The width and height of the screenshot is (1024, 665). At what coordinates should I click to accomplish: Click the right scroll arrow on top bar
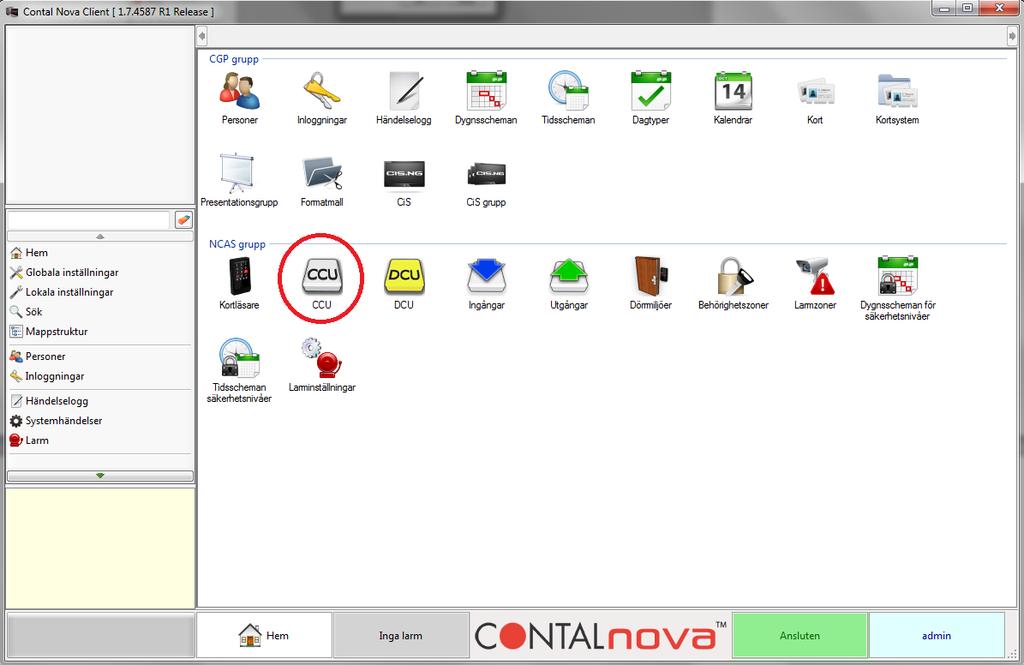(1012, 36)
